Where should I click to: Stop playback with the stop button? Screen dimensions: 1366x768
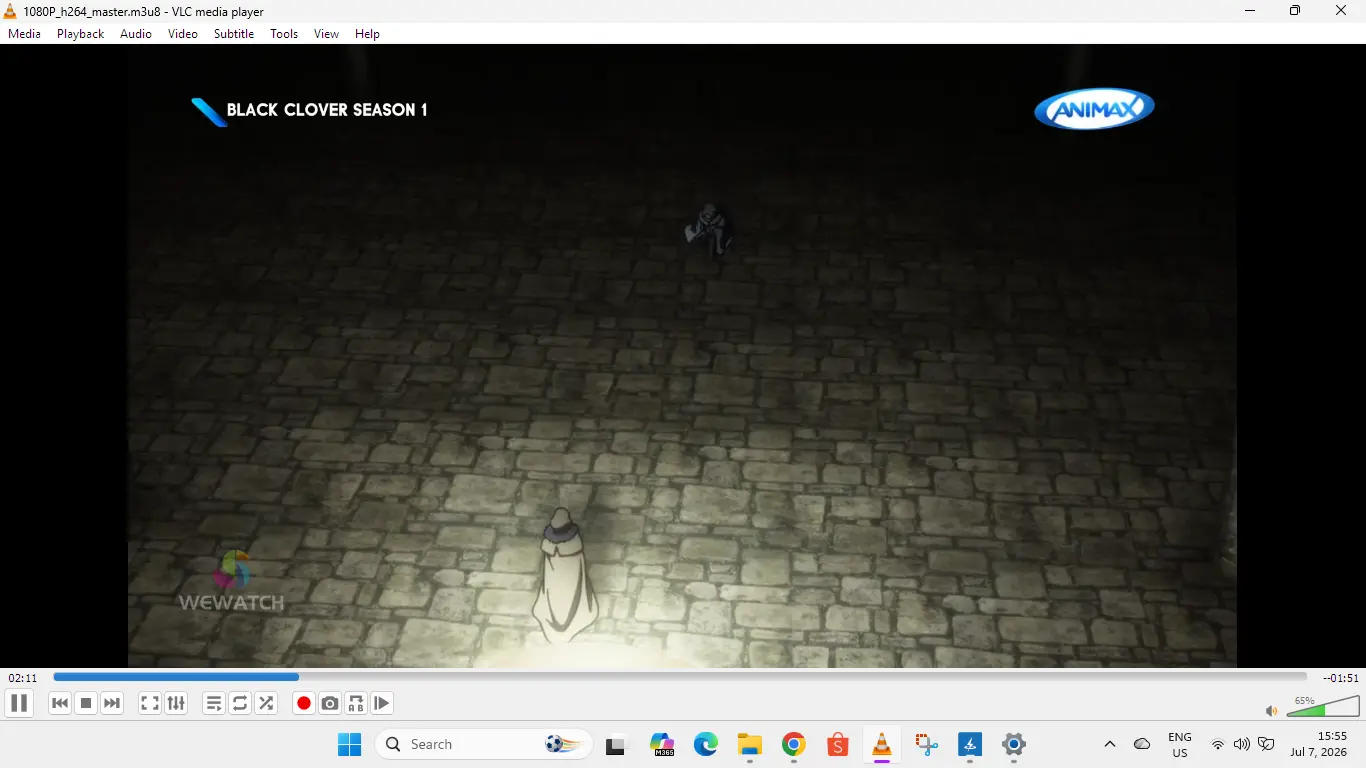[x=86, y=703]
